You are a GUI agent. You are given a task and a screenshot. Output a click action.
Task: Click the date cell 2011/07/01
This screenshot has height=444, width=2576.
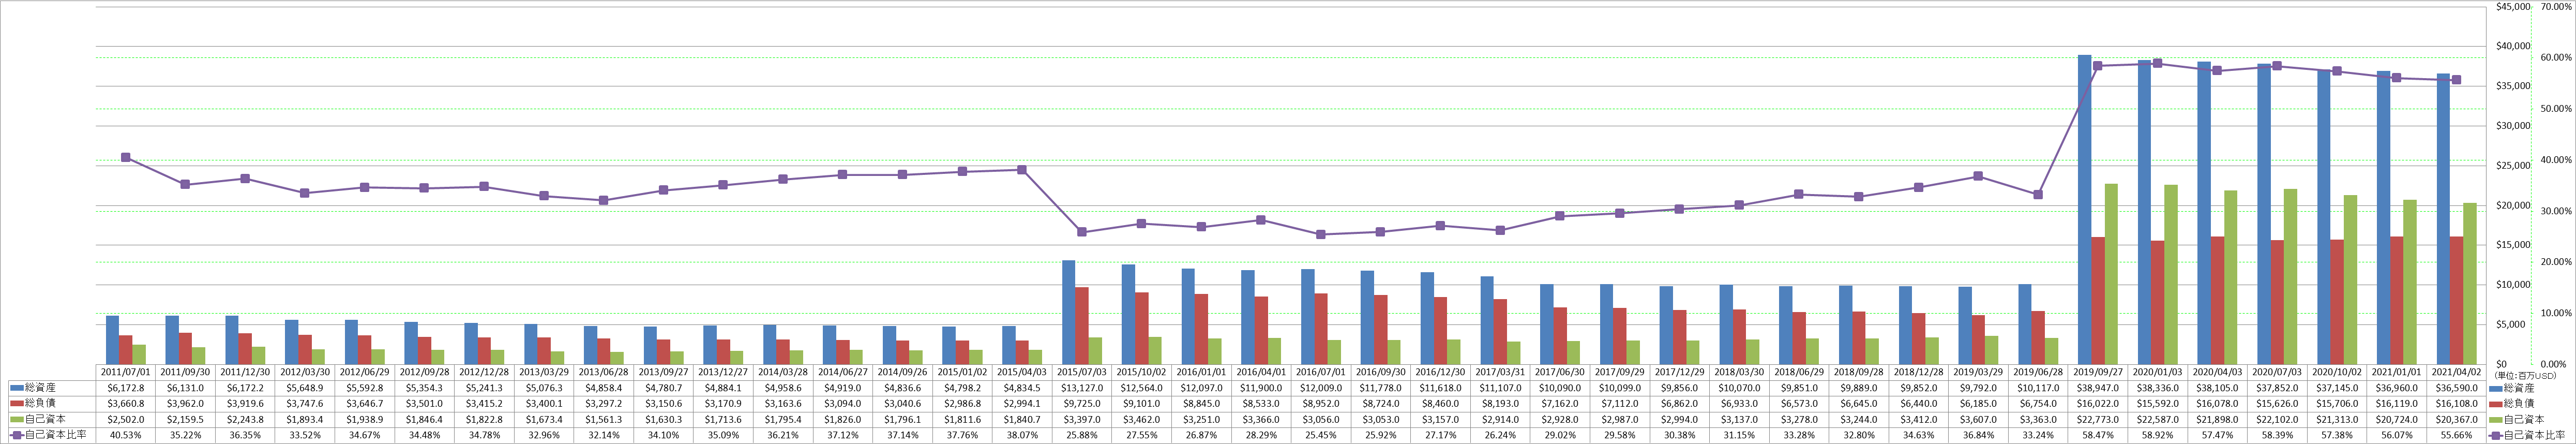click(x=125, y=372)
